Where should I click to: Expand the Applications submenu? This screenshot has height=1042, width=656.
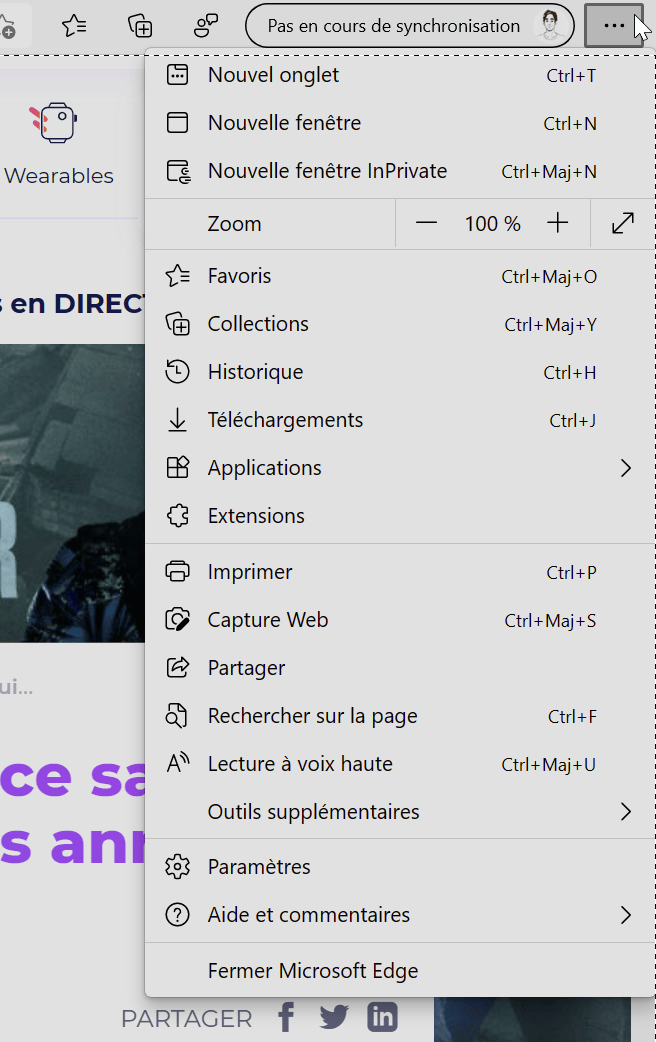coord(400,468)
